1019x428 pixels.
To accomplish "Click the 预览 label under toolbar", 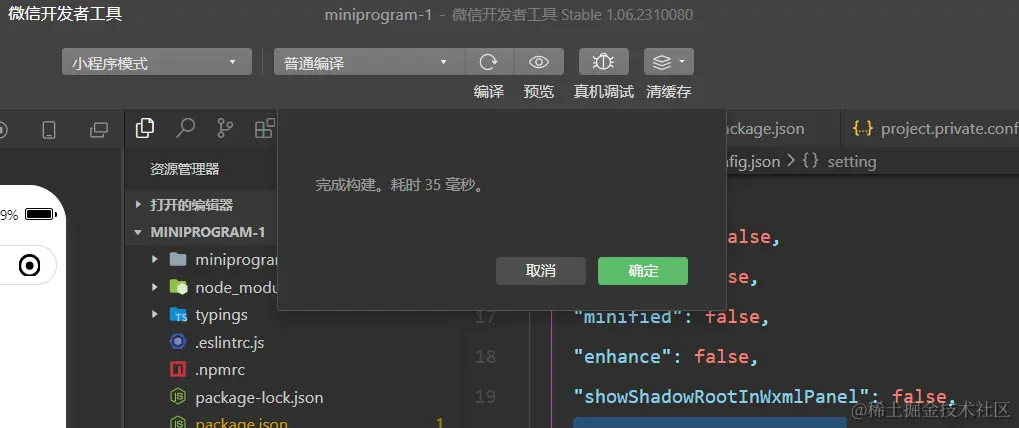I will pyautogui.click(x=539, y=92).
